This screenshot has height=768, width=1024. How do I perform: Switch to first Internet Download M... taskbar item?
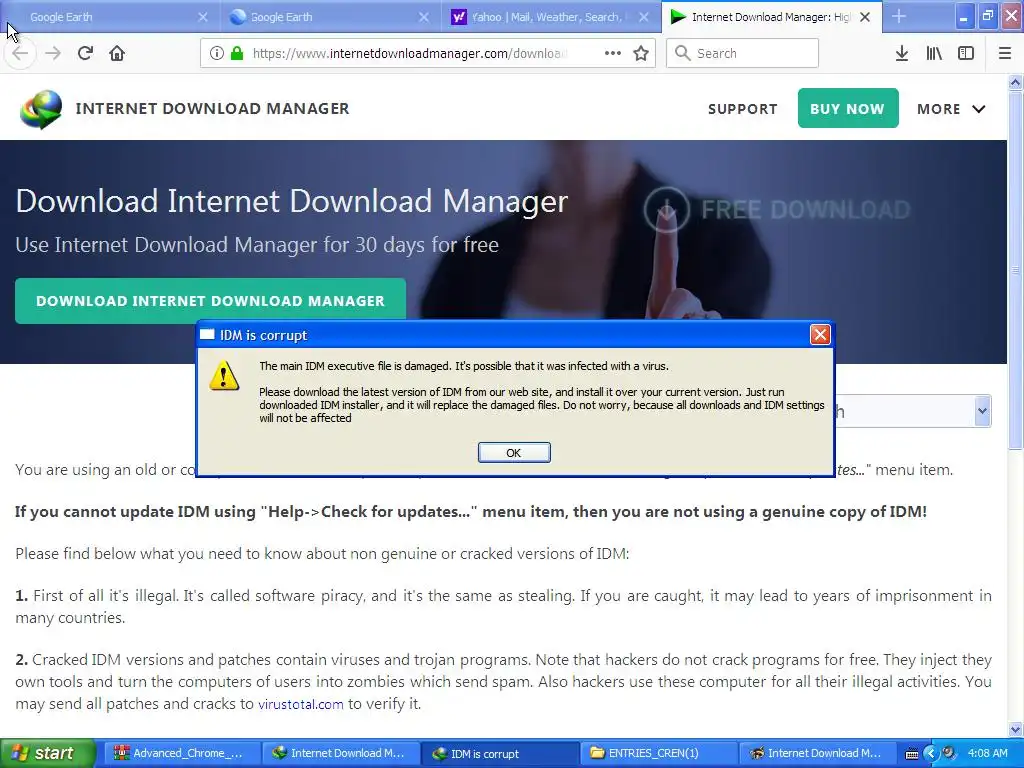pos(340,754)
